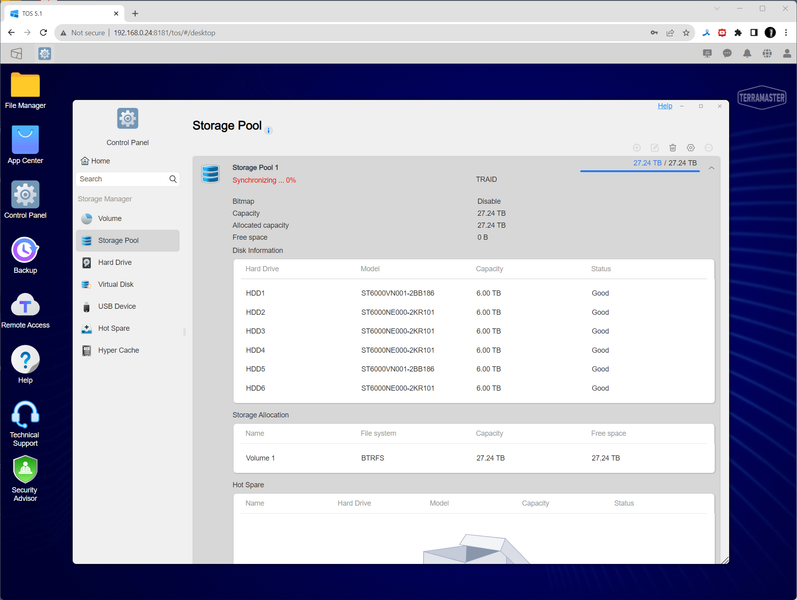Image resolution: width=797 pixels, height=600 pixels.
Task: Open the browser three-dot menu
Action: (786, 33)
